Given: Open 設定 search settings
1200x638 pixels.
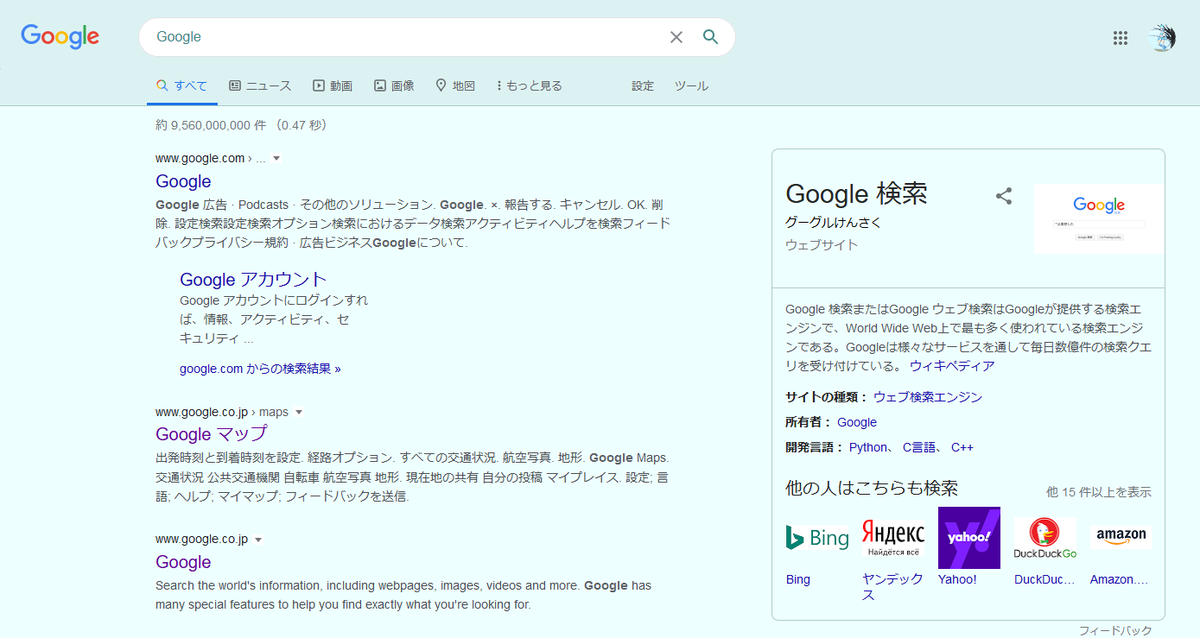Looking at the screenshot, I should click(x=643, y=86).
